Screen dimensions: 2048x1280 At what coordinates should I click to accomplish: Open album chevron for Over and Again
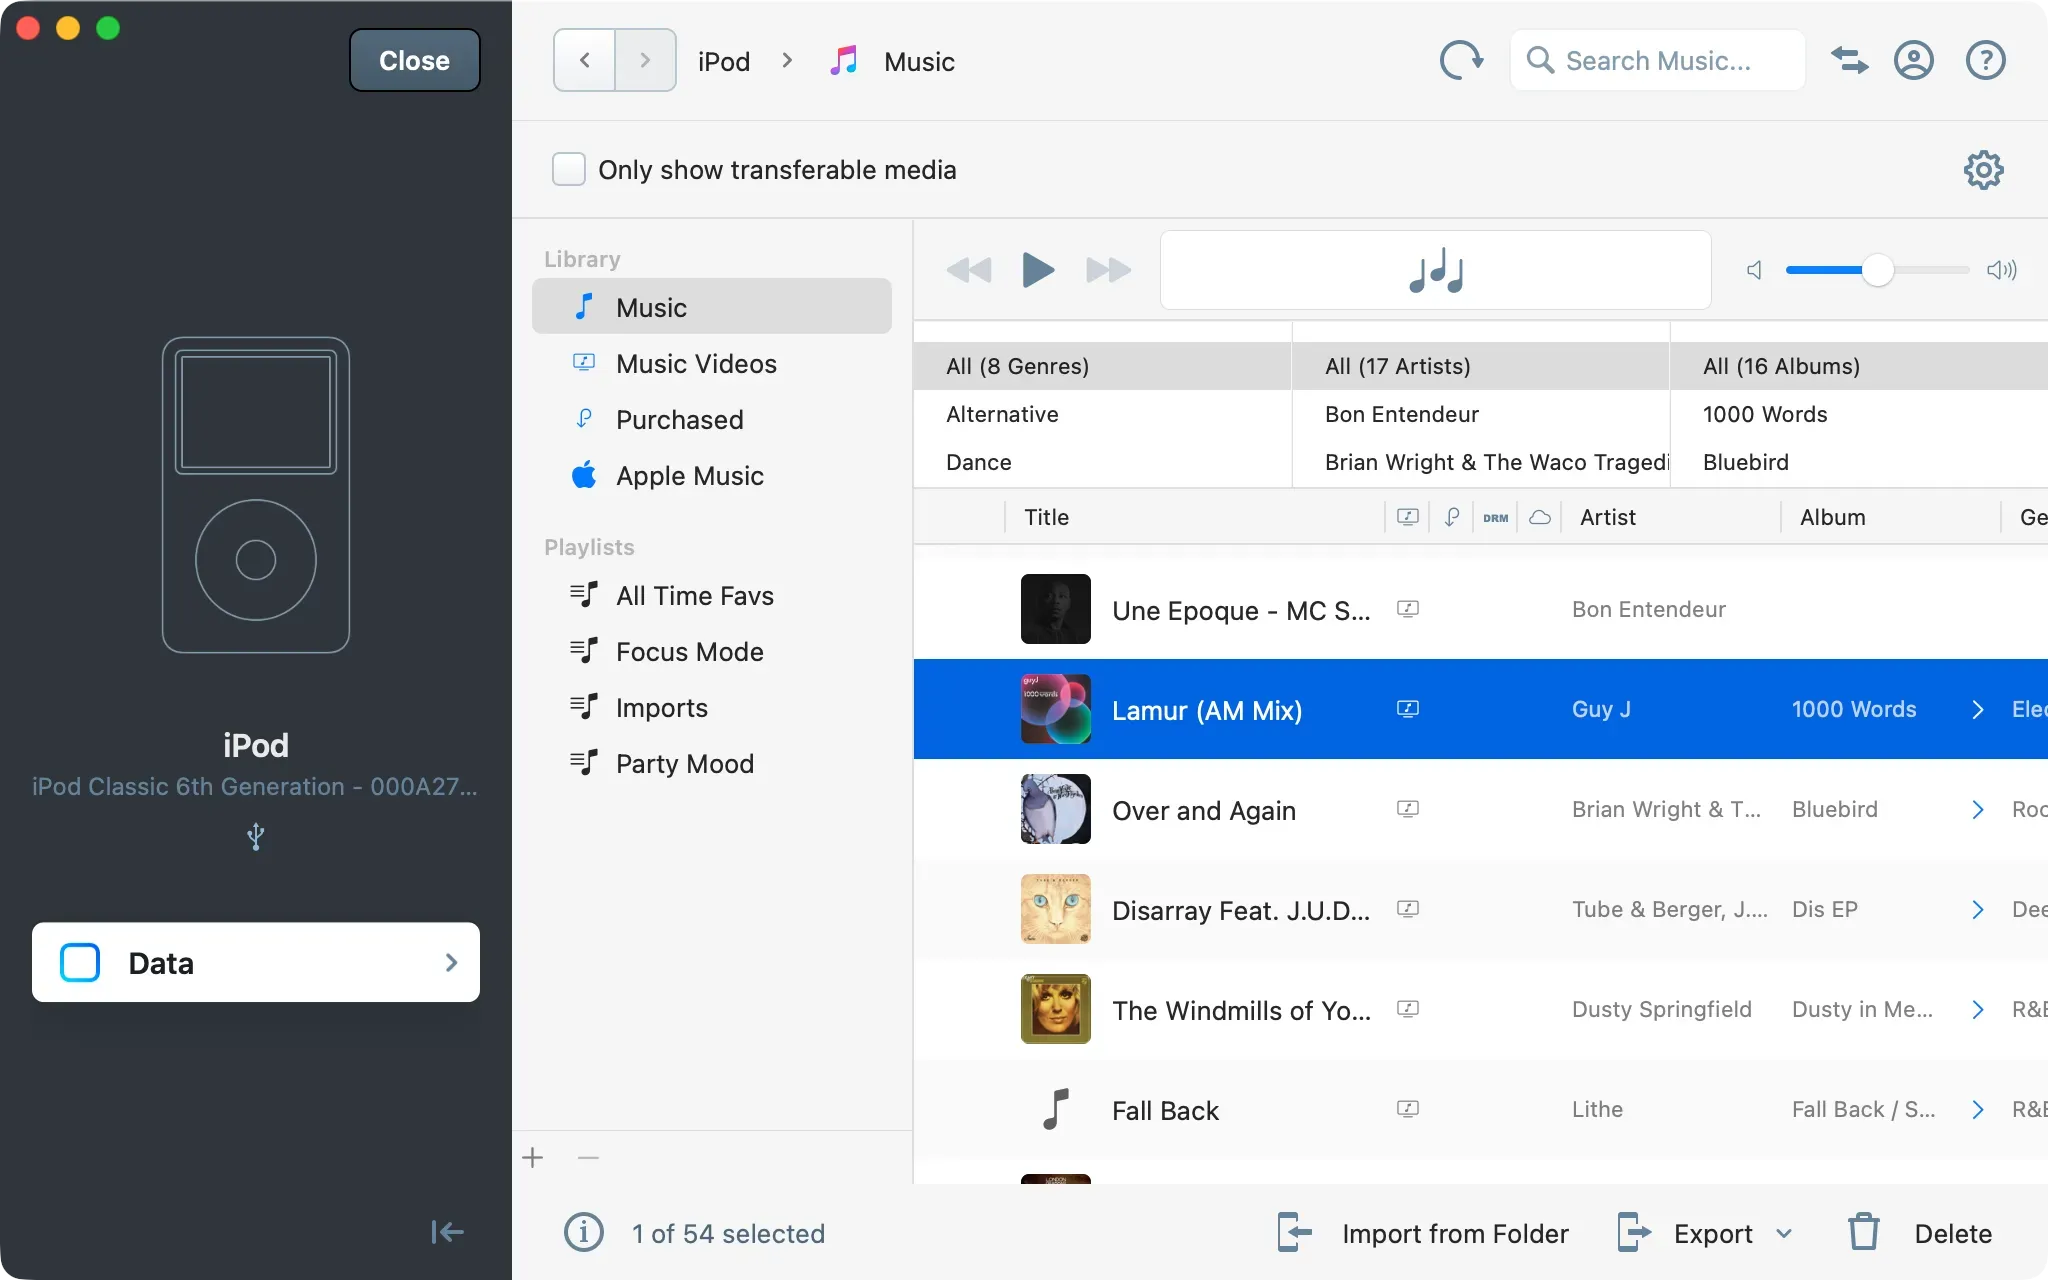coord(1977,809)
